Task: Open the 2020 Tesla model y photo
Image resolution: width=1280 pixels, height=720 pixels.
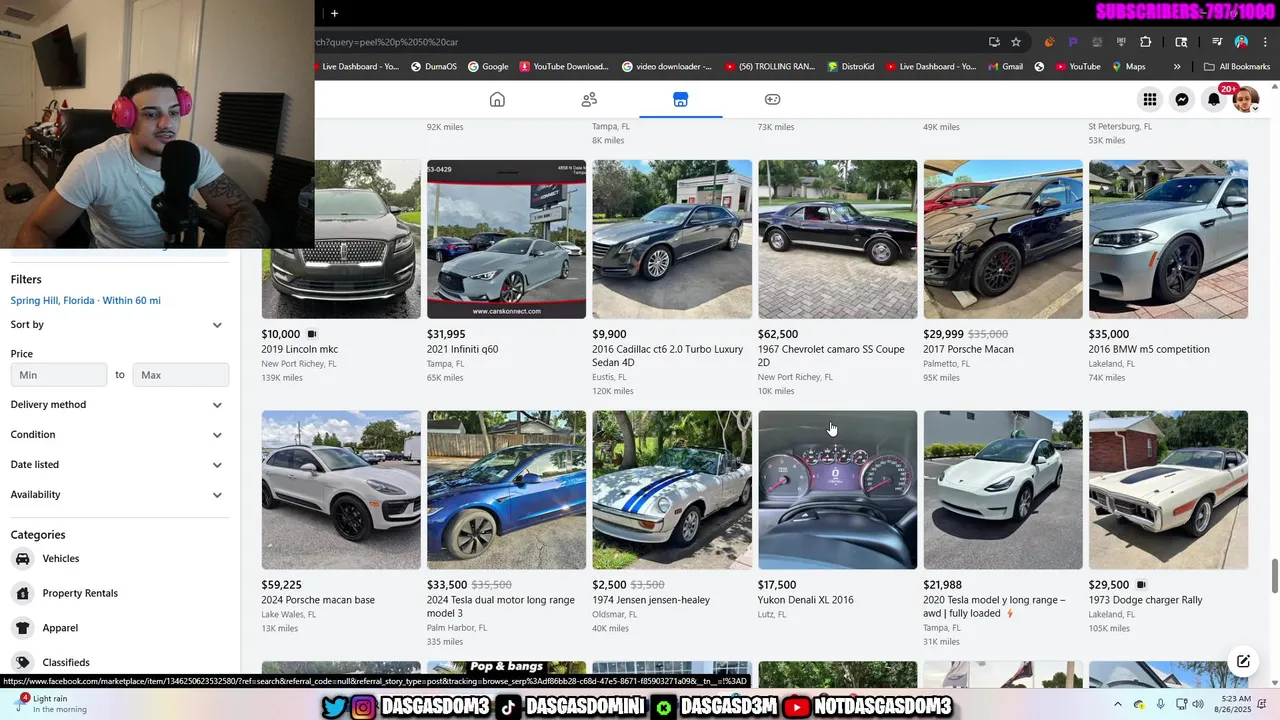Action: coord(1003,490)
